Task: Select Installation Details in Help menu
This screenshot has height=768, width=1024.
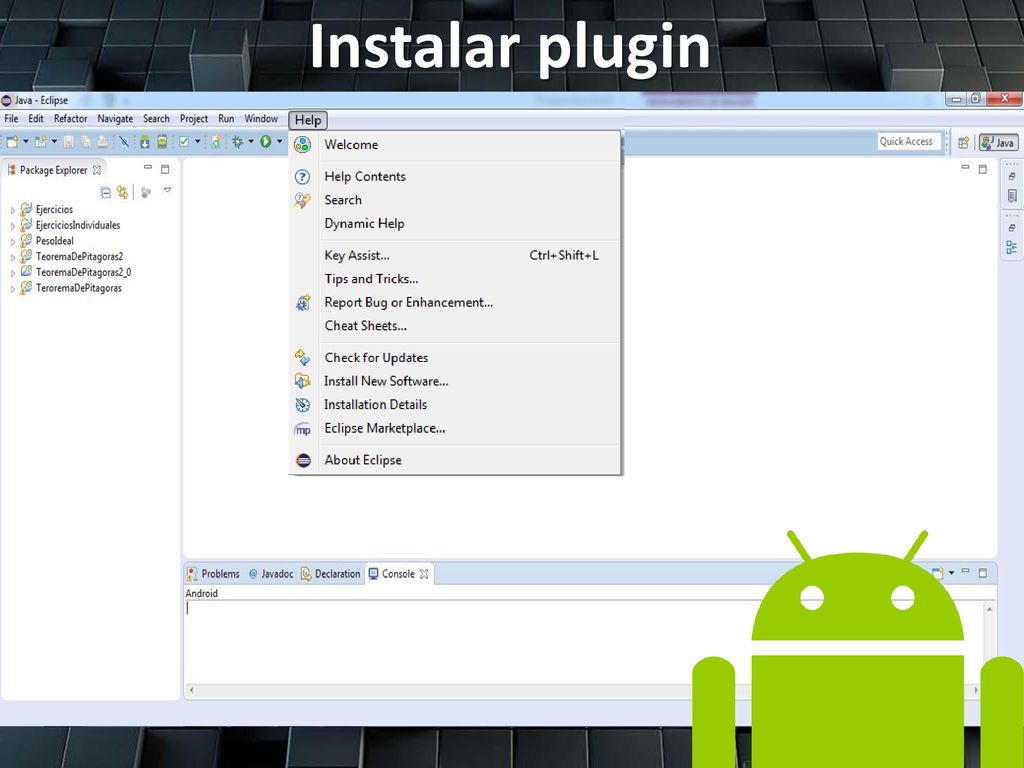Action: click(455, 405)
